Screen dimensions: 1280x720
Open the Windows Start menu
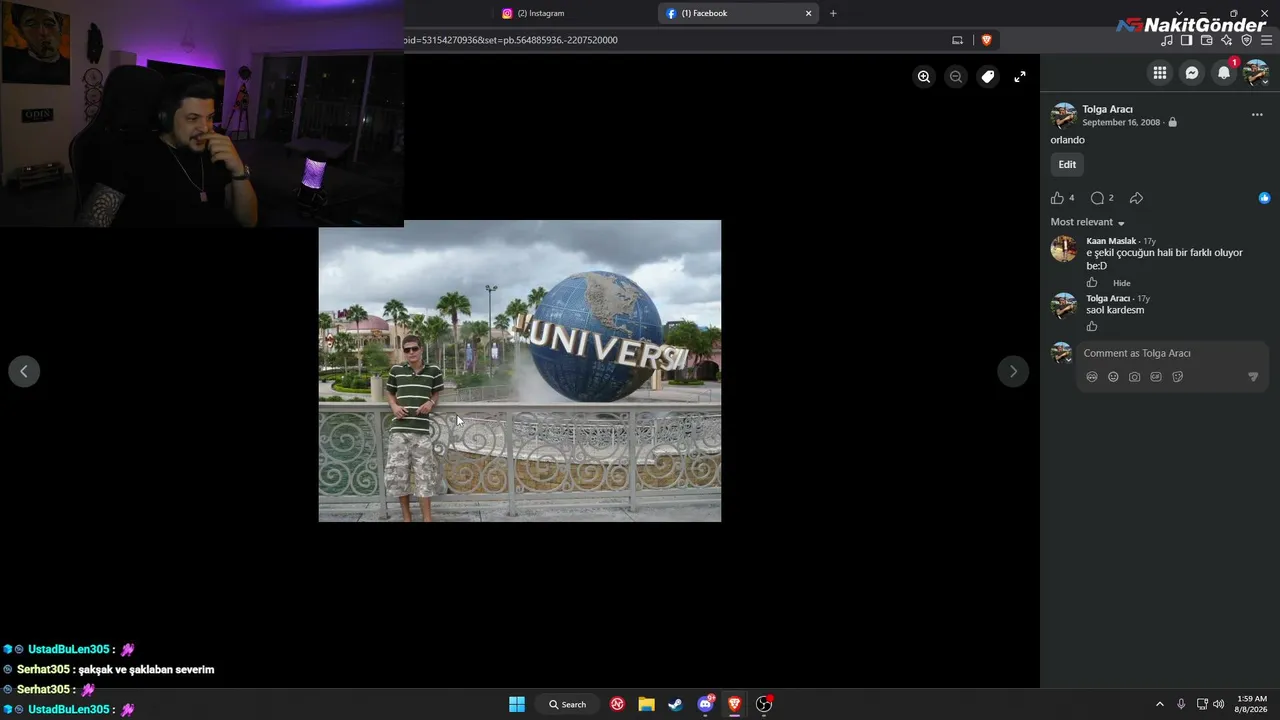point(517,704)
